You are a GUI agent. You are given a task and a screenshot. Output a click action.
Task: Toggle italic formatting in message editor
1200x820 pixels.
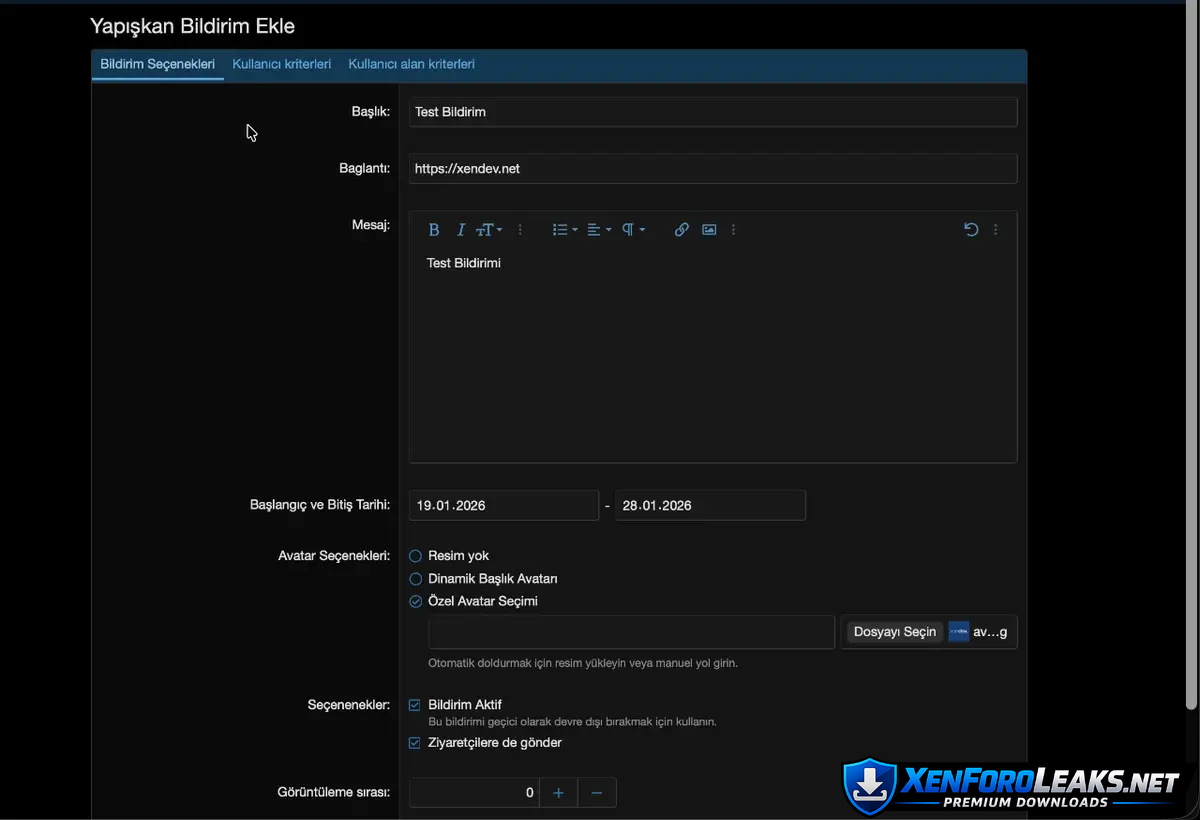(460, 230)
